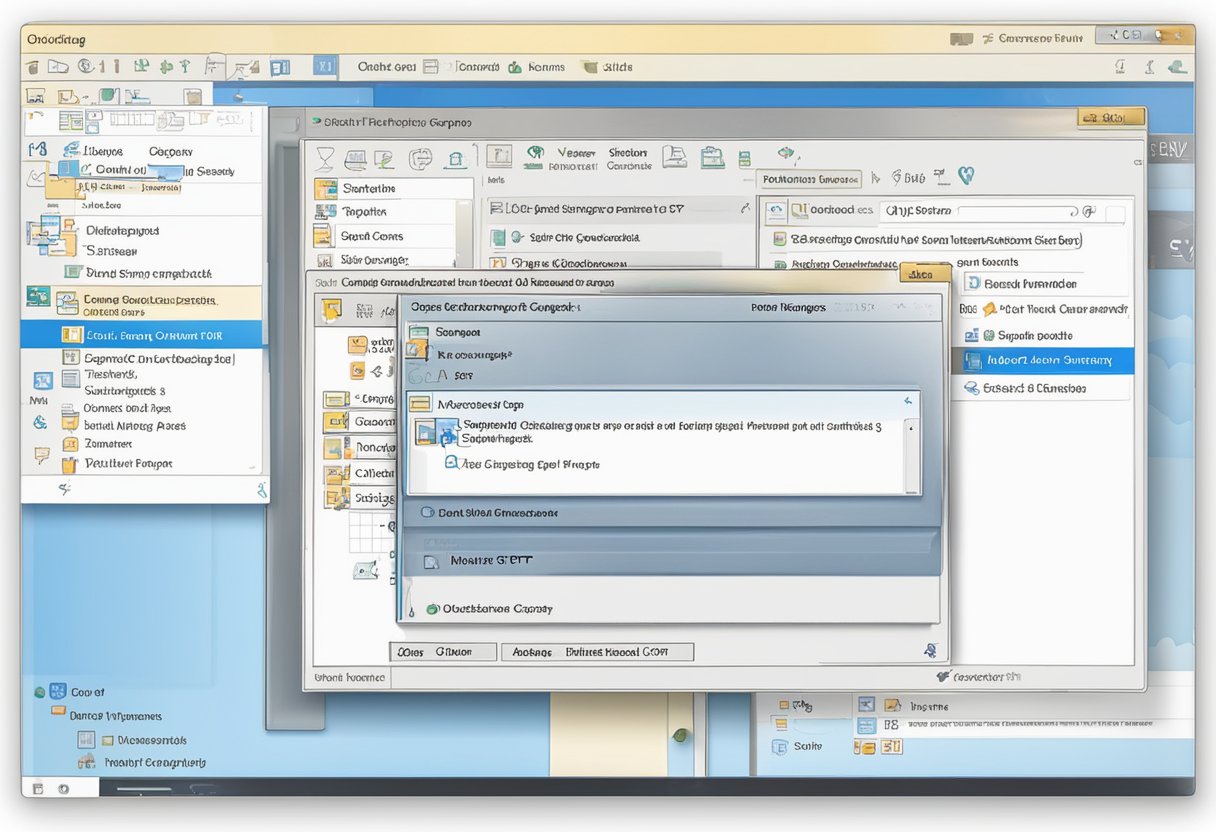Click the inner dialog vertical scrollbar
The image size is (1216, 832).
[x=911, y=454]
